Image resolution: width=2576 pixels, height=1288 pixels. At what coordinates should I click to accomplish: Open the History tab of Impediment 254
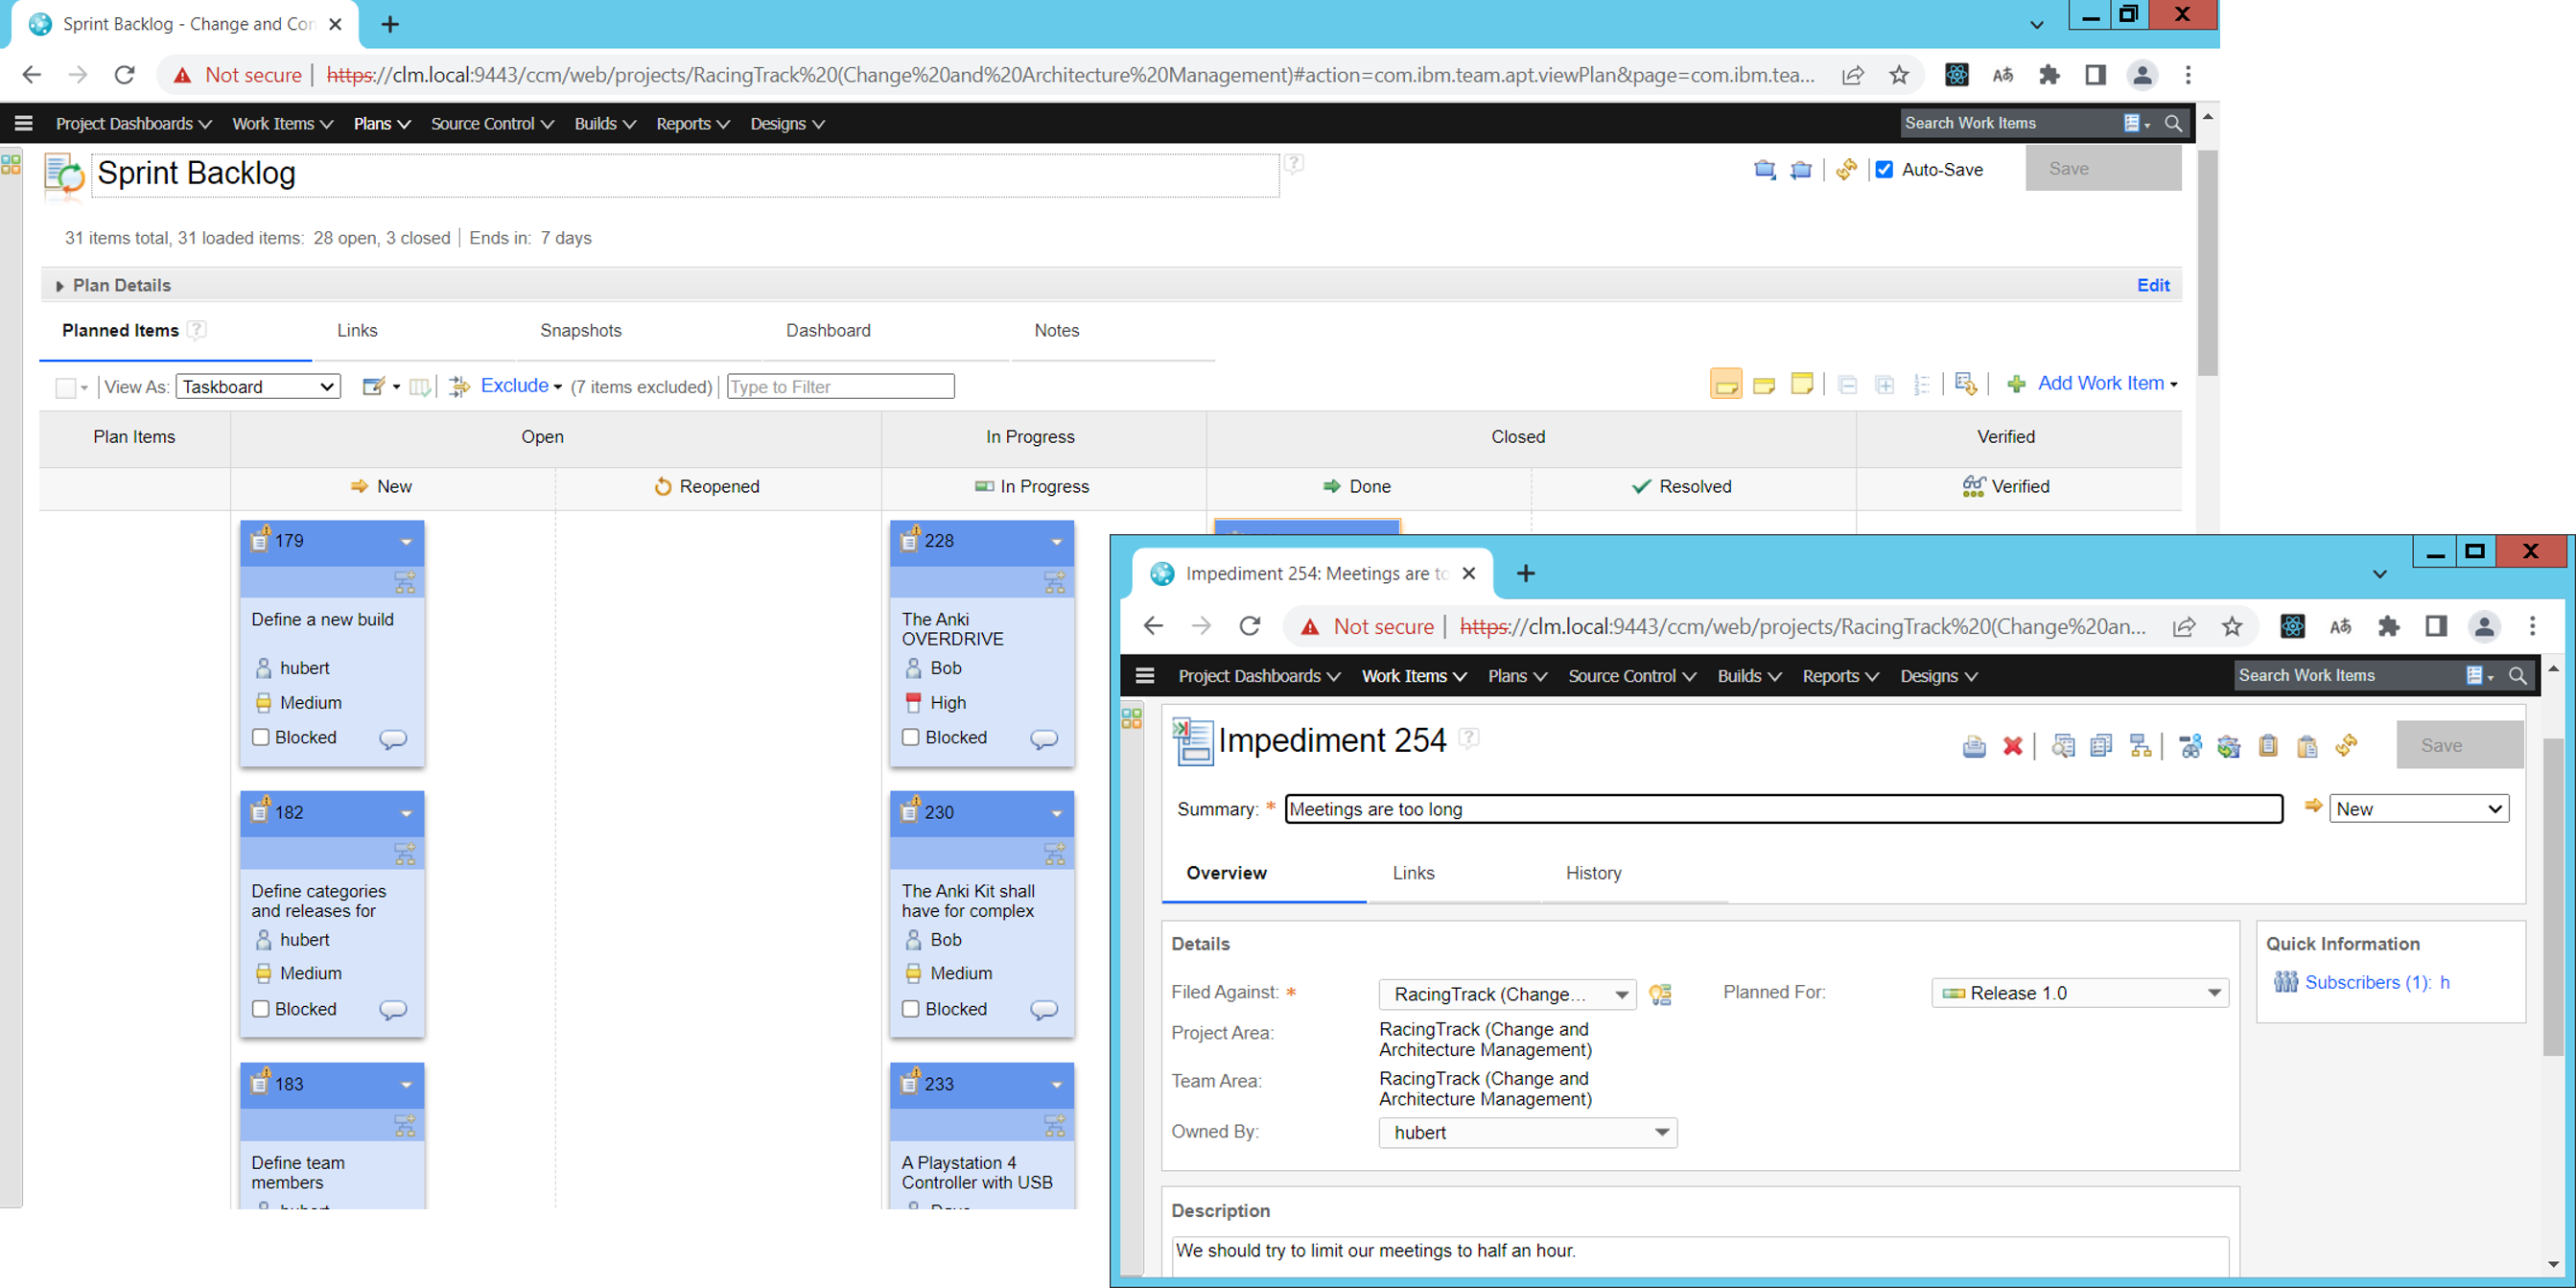pyautogui.click(x=1593, y=873)
